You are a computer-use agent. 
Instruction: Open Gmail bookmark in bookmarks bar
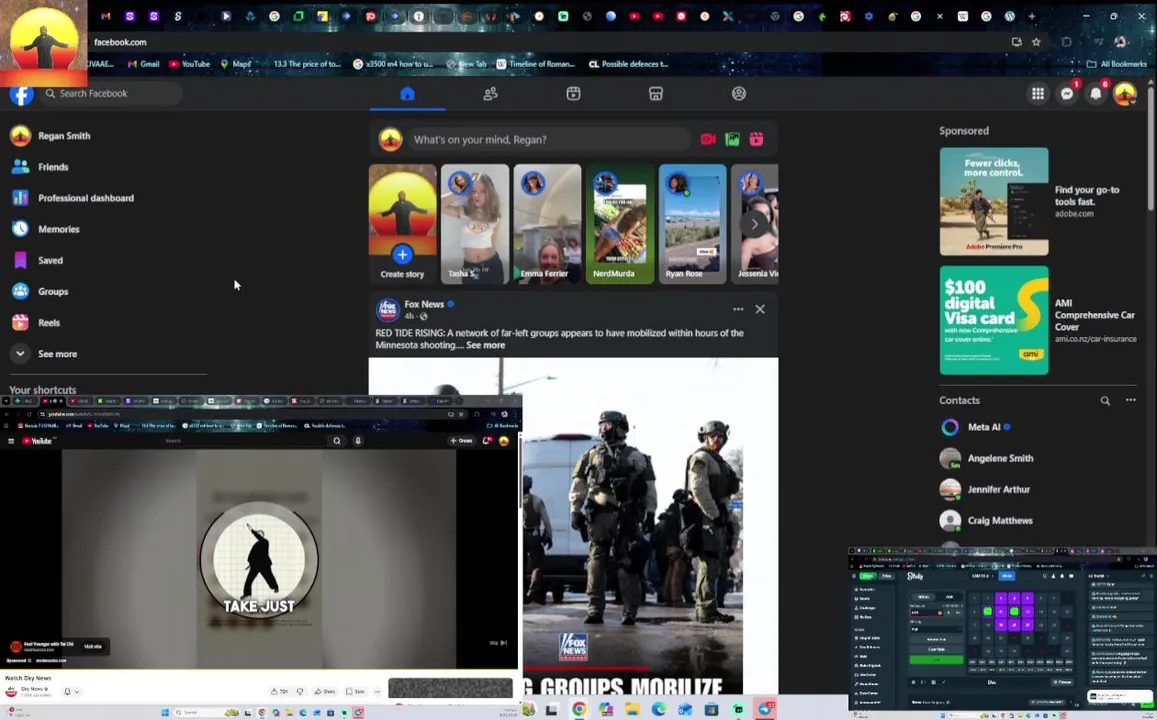tap(143, 64)
